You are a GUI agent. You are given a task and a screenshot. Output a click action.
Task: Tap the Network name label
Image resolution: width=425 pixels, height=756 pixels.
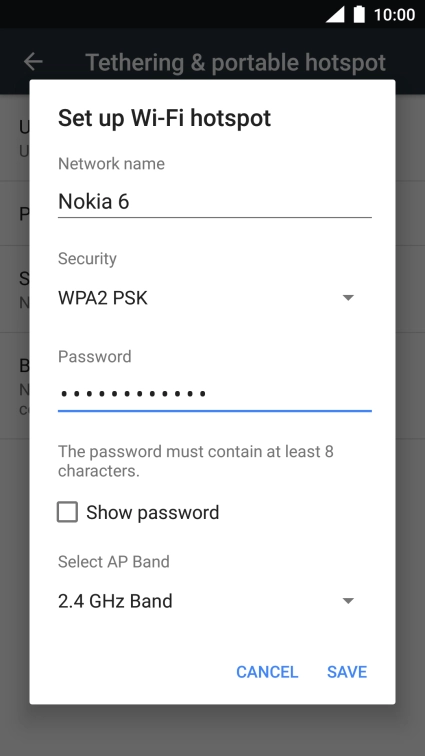111,164
